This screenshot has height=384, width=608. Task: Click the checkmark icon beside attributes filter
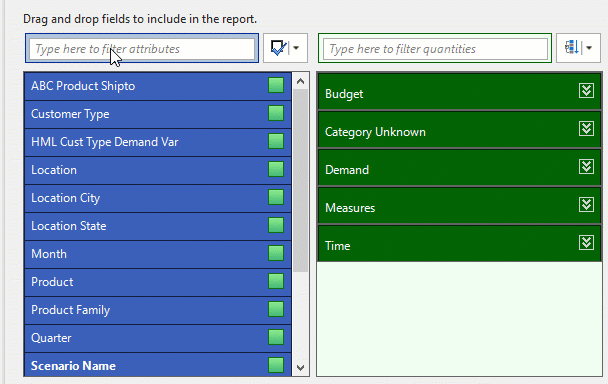[x=278, y=48]
